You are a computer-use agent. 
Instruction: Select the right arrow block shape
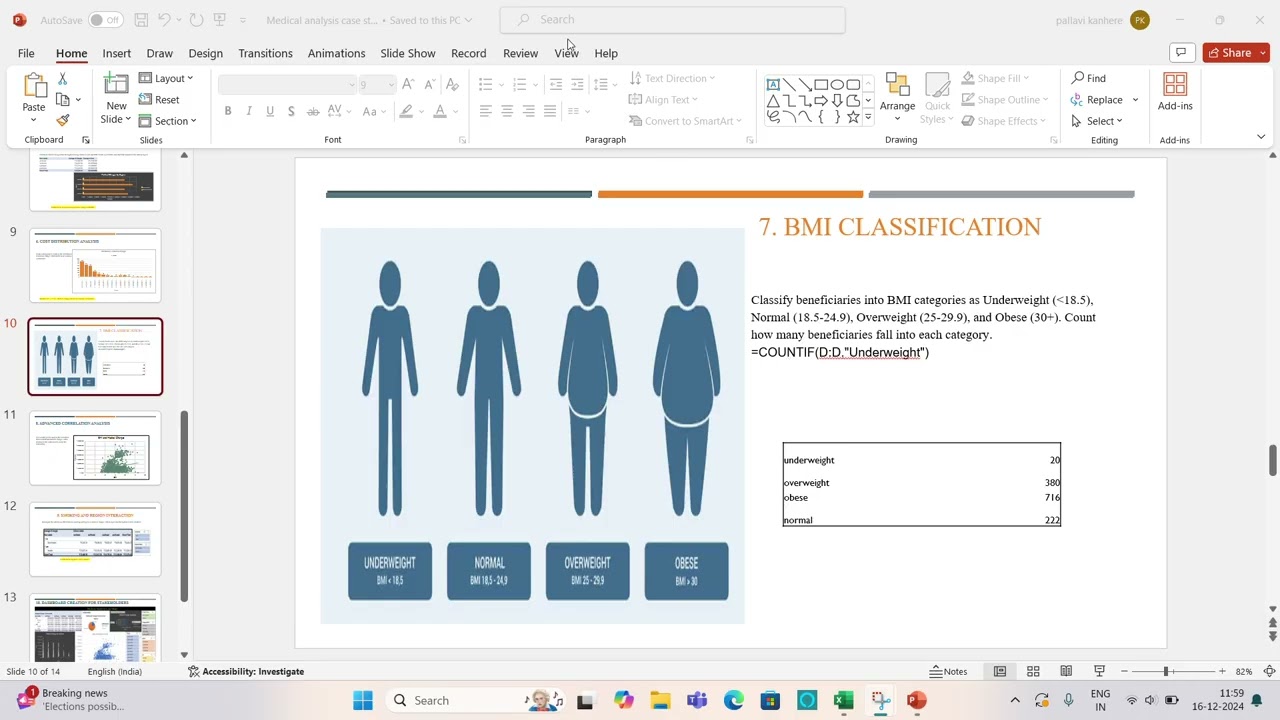coord(821,101)
